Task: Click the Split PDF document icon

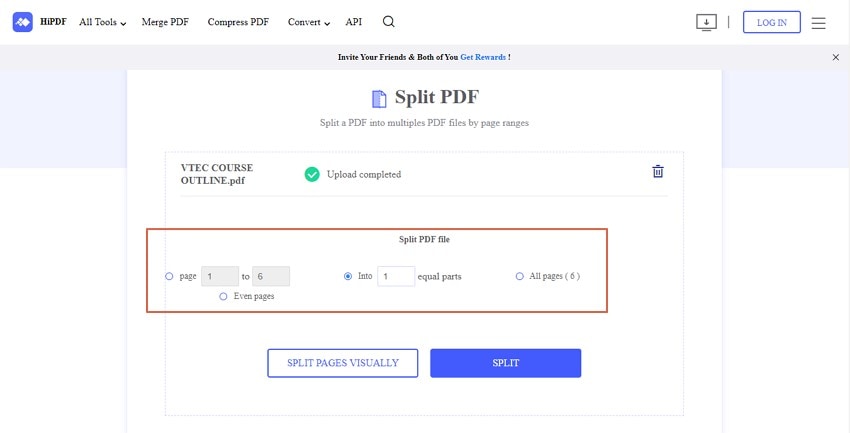Action: click(x=379, y=99)
